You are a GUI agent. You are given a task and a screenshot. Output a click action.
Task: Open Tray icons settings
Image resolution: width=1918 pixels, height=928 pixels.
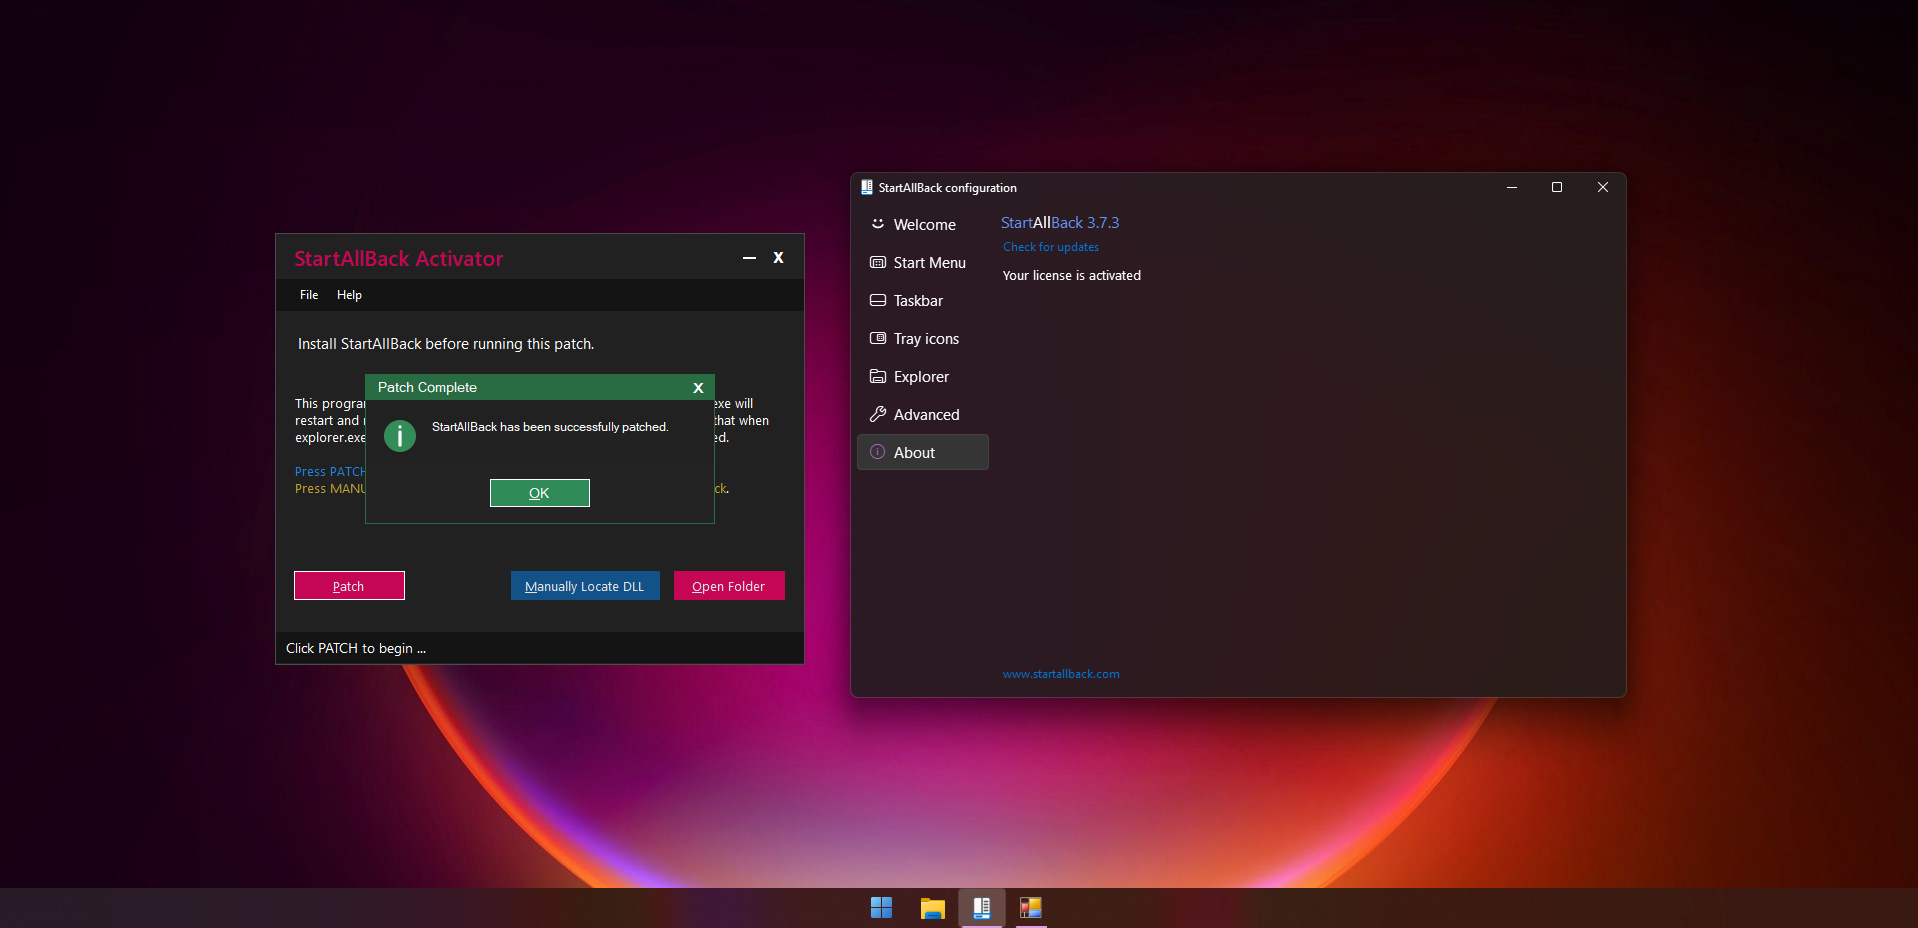click(925, 339)
